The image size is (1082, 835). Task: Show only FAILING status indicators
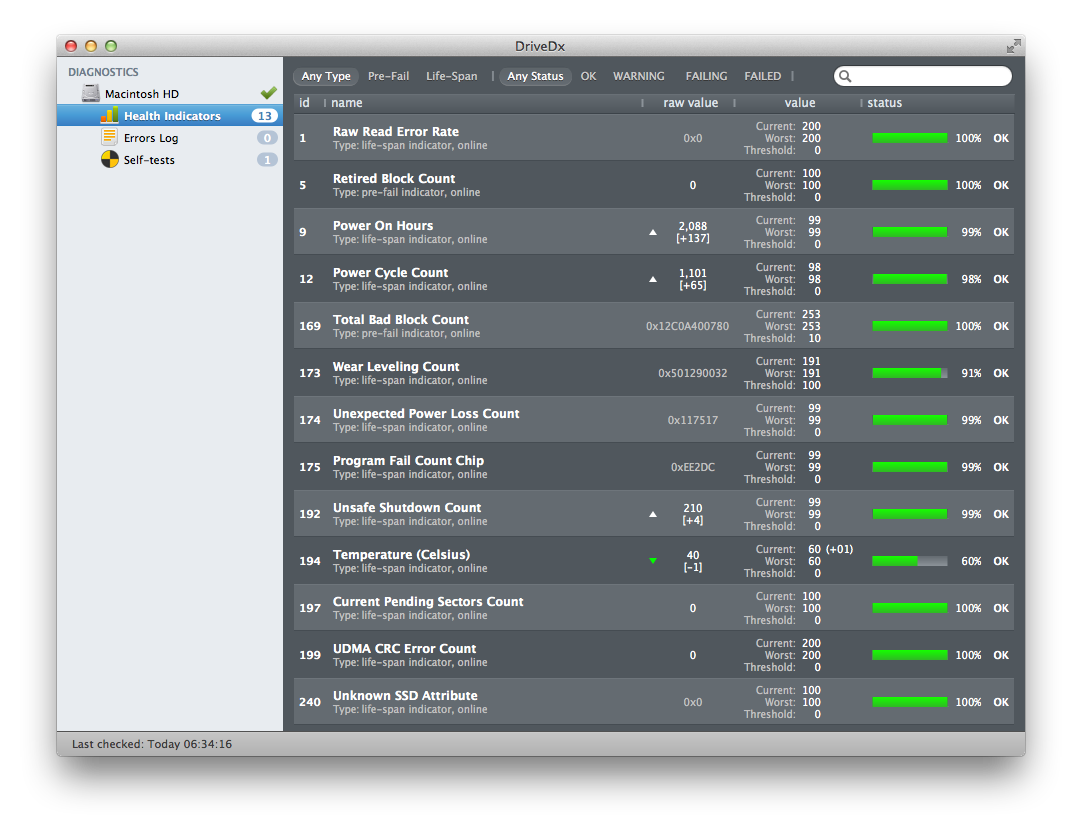[706, 76]
